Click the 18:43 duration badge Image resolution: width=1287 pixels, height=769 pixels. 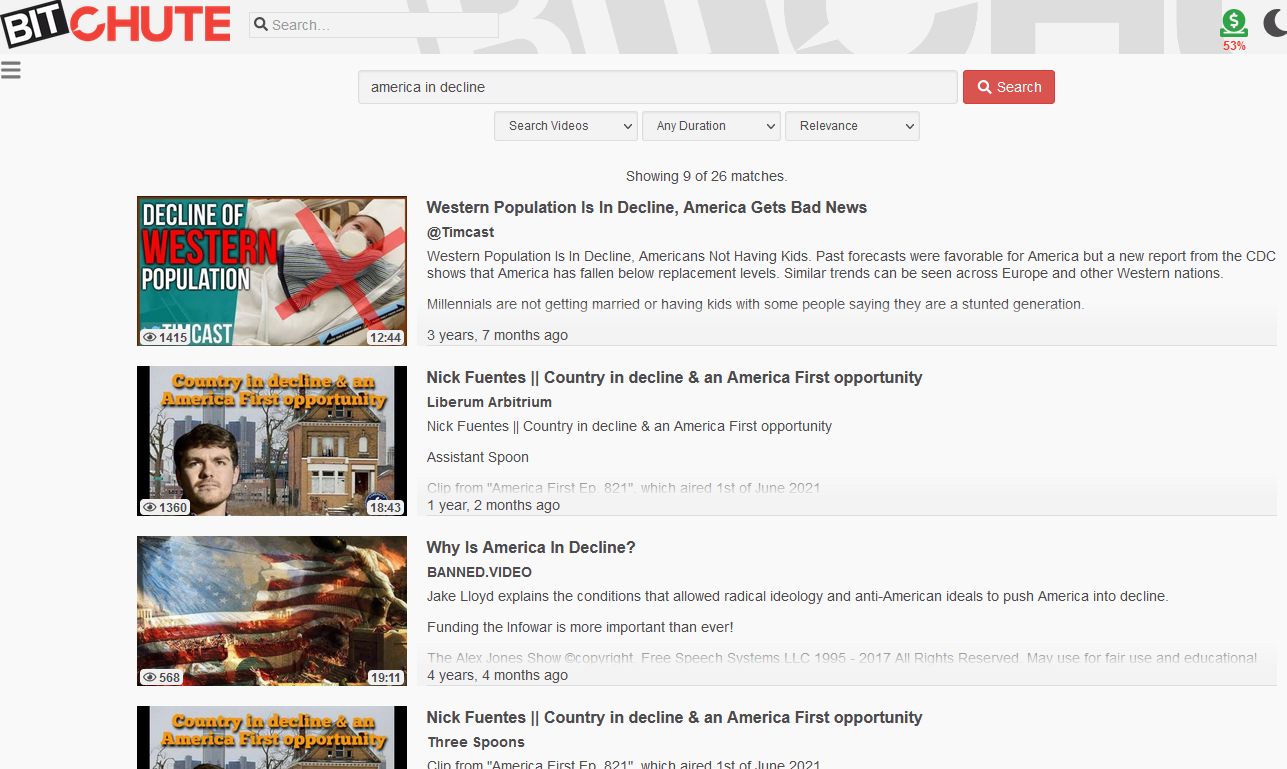pos(385,507)
